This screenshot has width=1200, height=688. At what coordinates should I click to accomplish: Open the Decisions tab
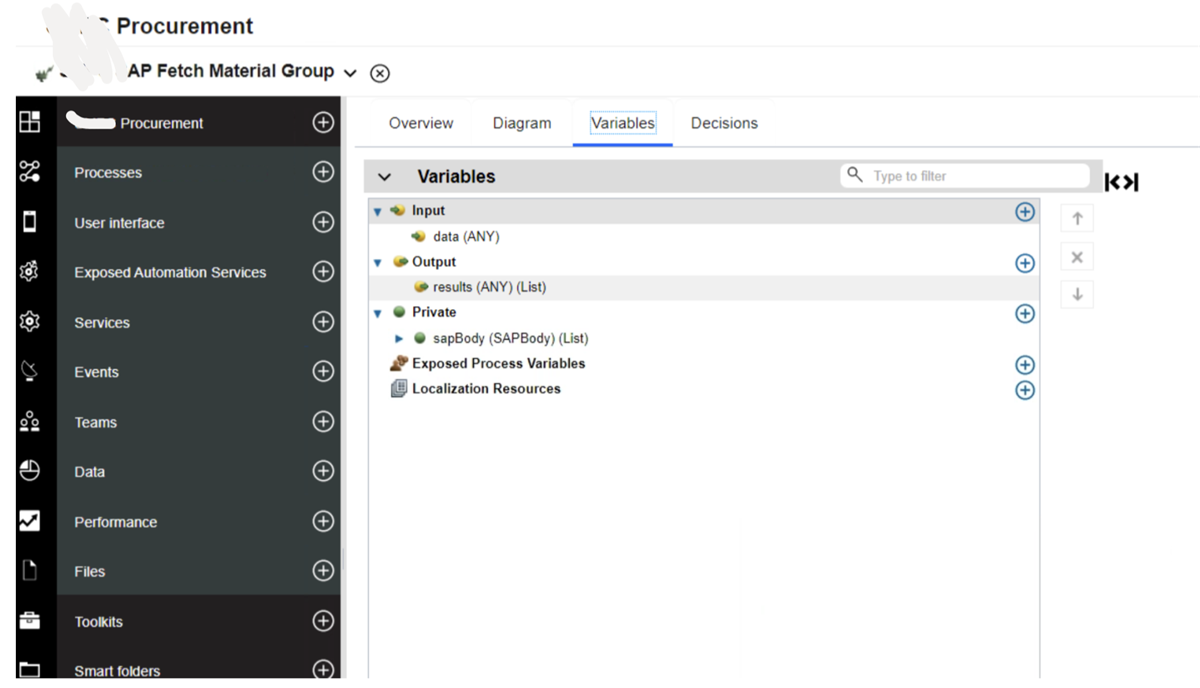click(724, 123)
